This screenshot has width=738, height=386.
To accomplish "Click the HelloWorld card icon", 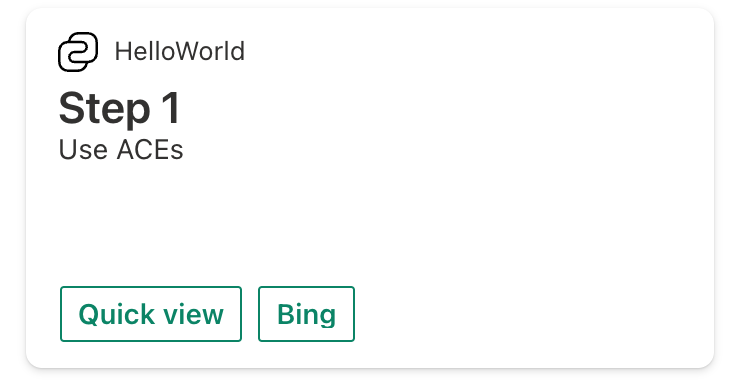I will coord(78,52).
